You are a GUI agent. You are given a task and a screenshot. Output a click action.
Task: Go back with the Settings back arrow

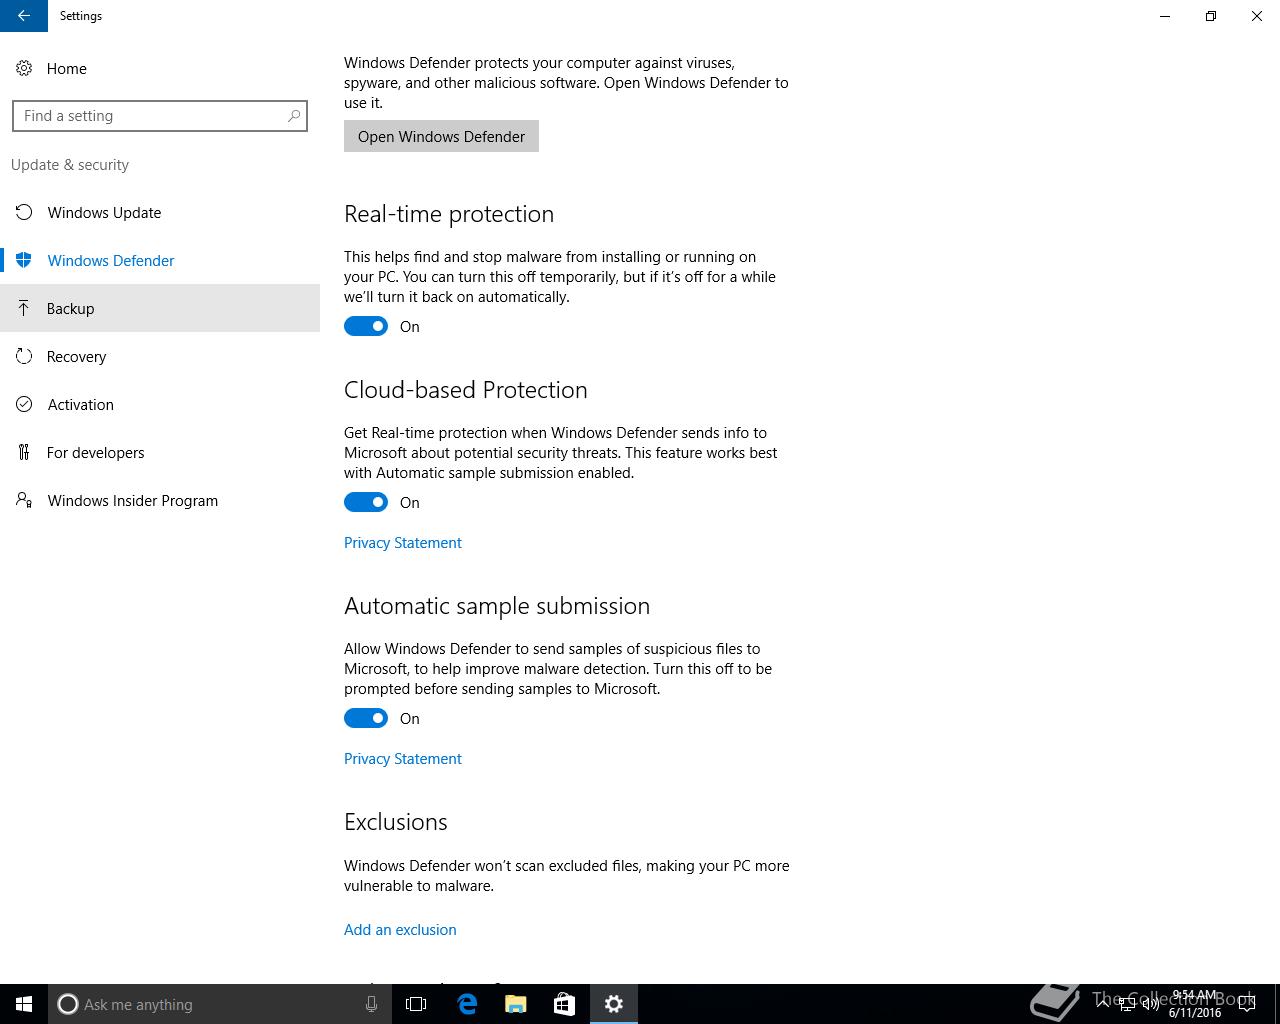click(x=23, y=16)
